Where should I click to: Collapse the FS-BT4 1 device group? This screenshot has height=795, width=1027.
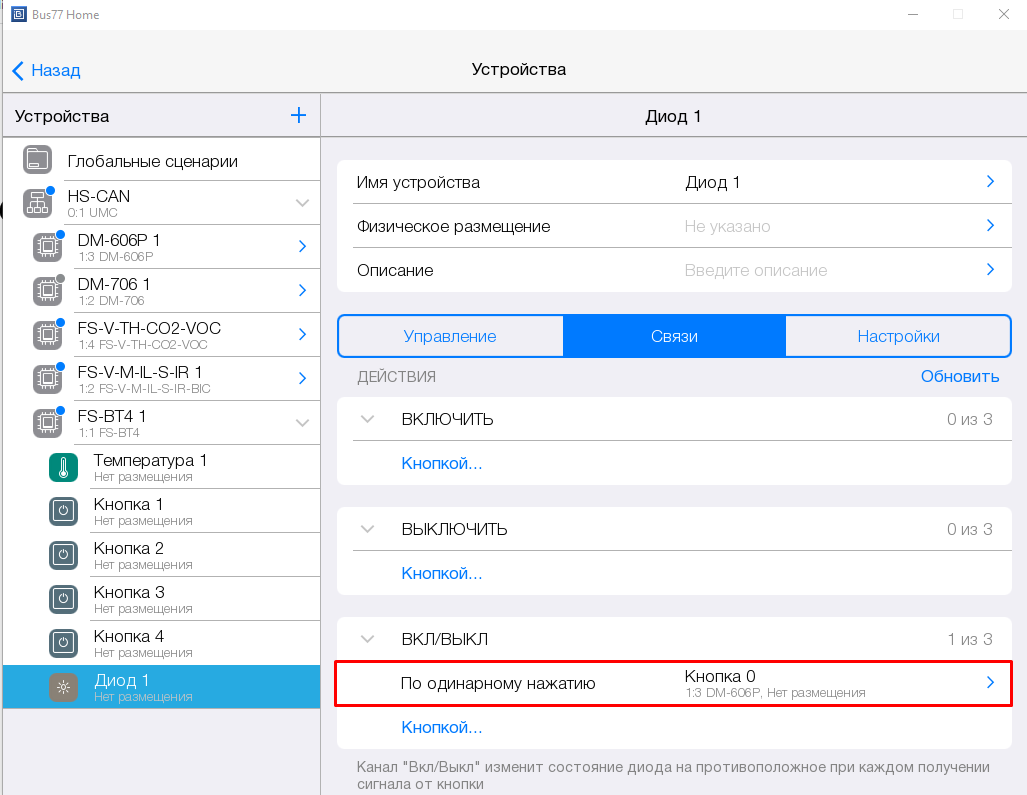(302, 423)
